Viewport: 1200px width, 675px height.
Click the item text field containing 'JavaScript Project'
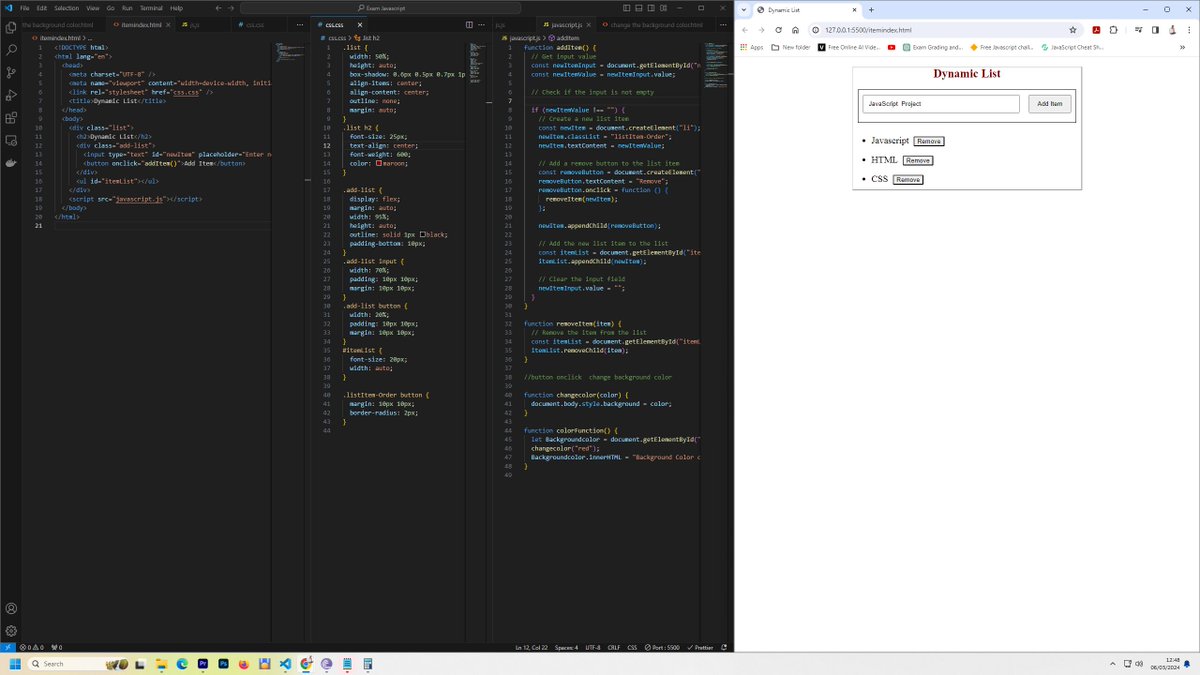941,104
